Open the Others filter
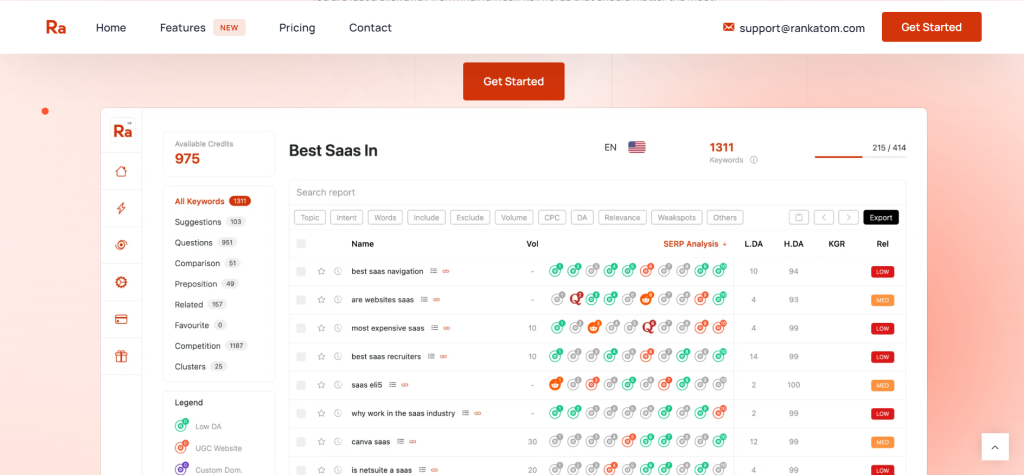The height and width of the screenshot is (475, 1024). (x=725, y=218)
